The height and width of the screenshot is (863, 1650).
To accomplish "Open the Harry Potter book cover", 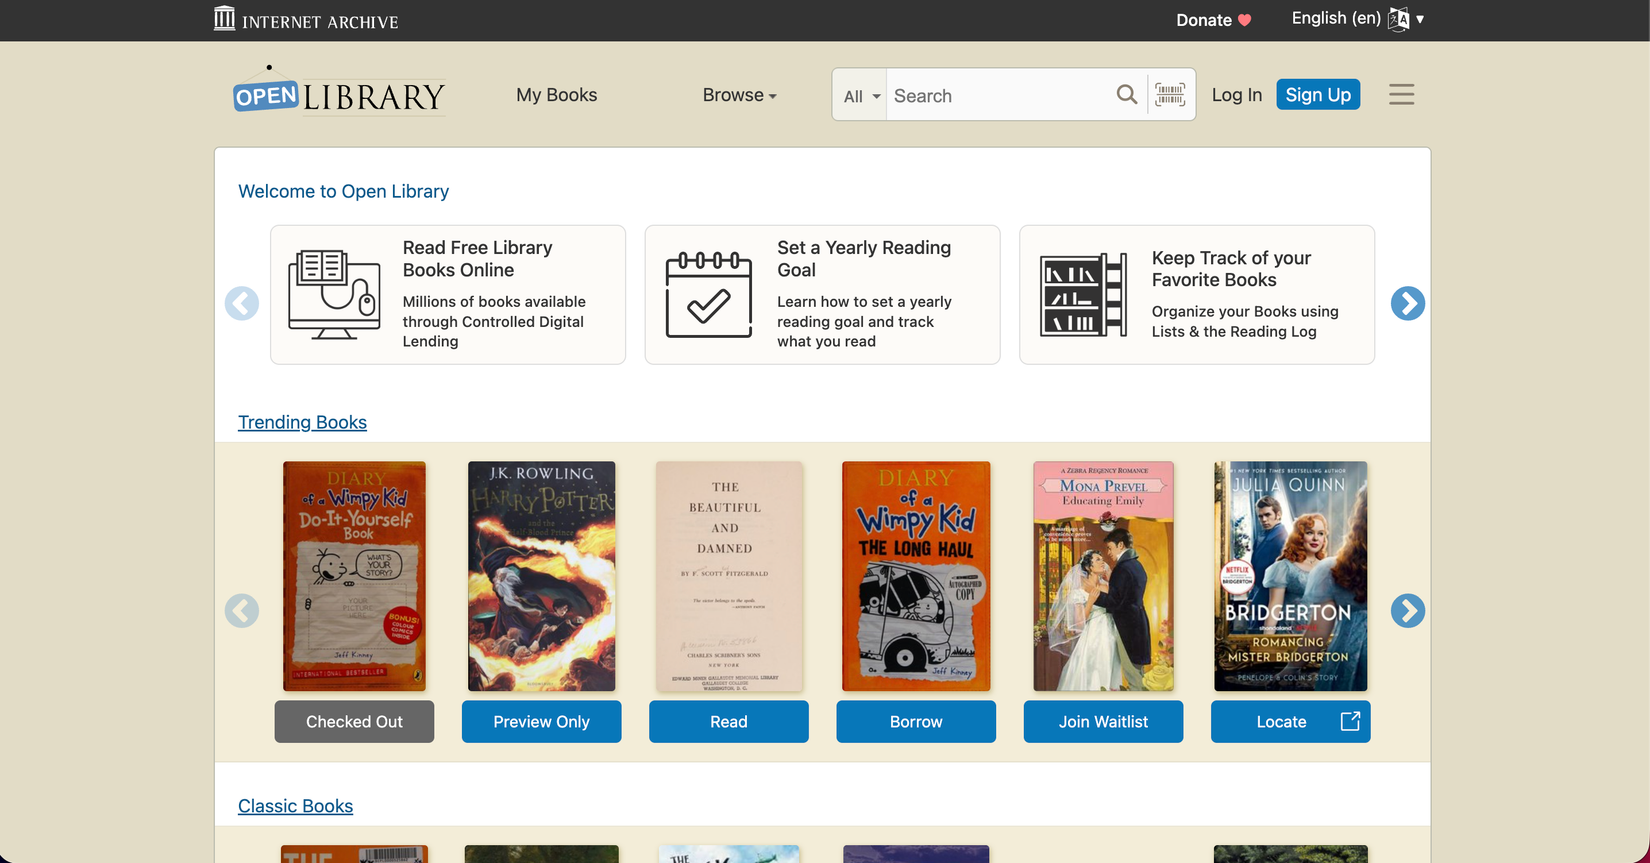I will (x=541, y=576).
